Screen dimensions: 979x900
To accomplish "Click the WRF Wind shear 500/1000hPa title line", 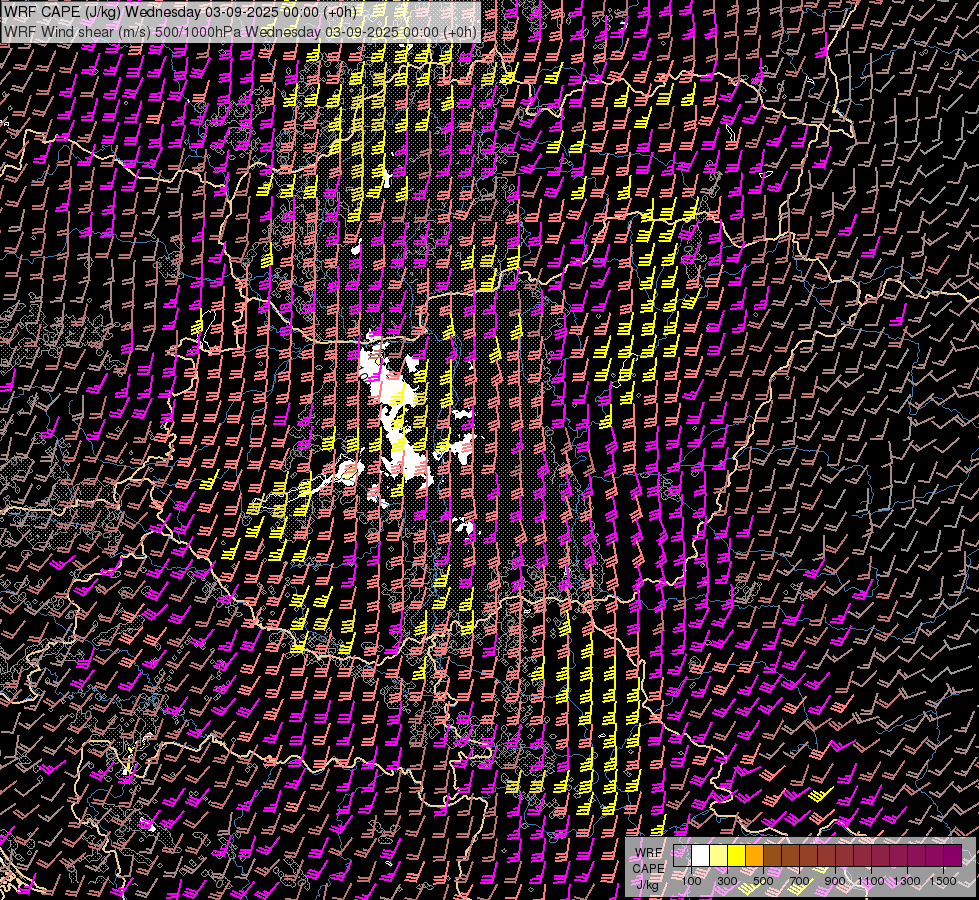I will pyautogui.click(x=240, y=32).
